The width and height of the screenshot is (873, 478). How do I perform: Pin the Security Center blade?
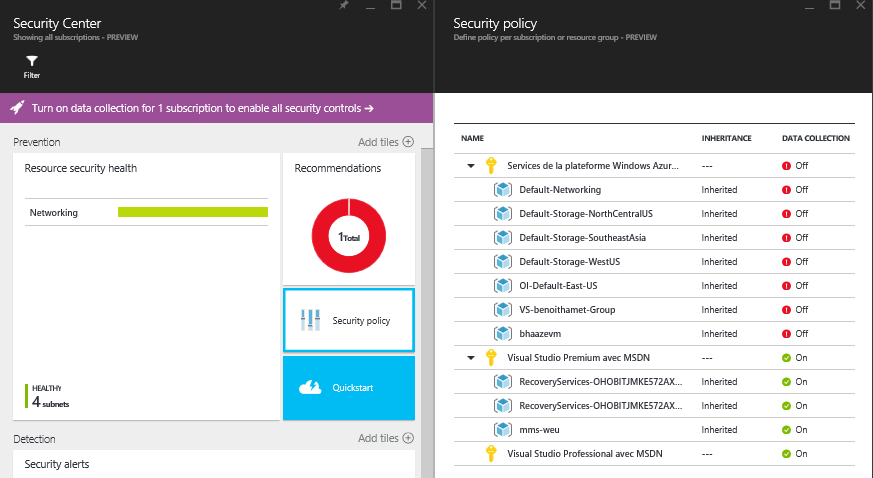(344, 6)
